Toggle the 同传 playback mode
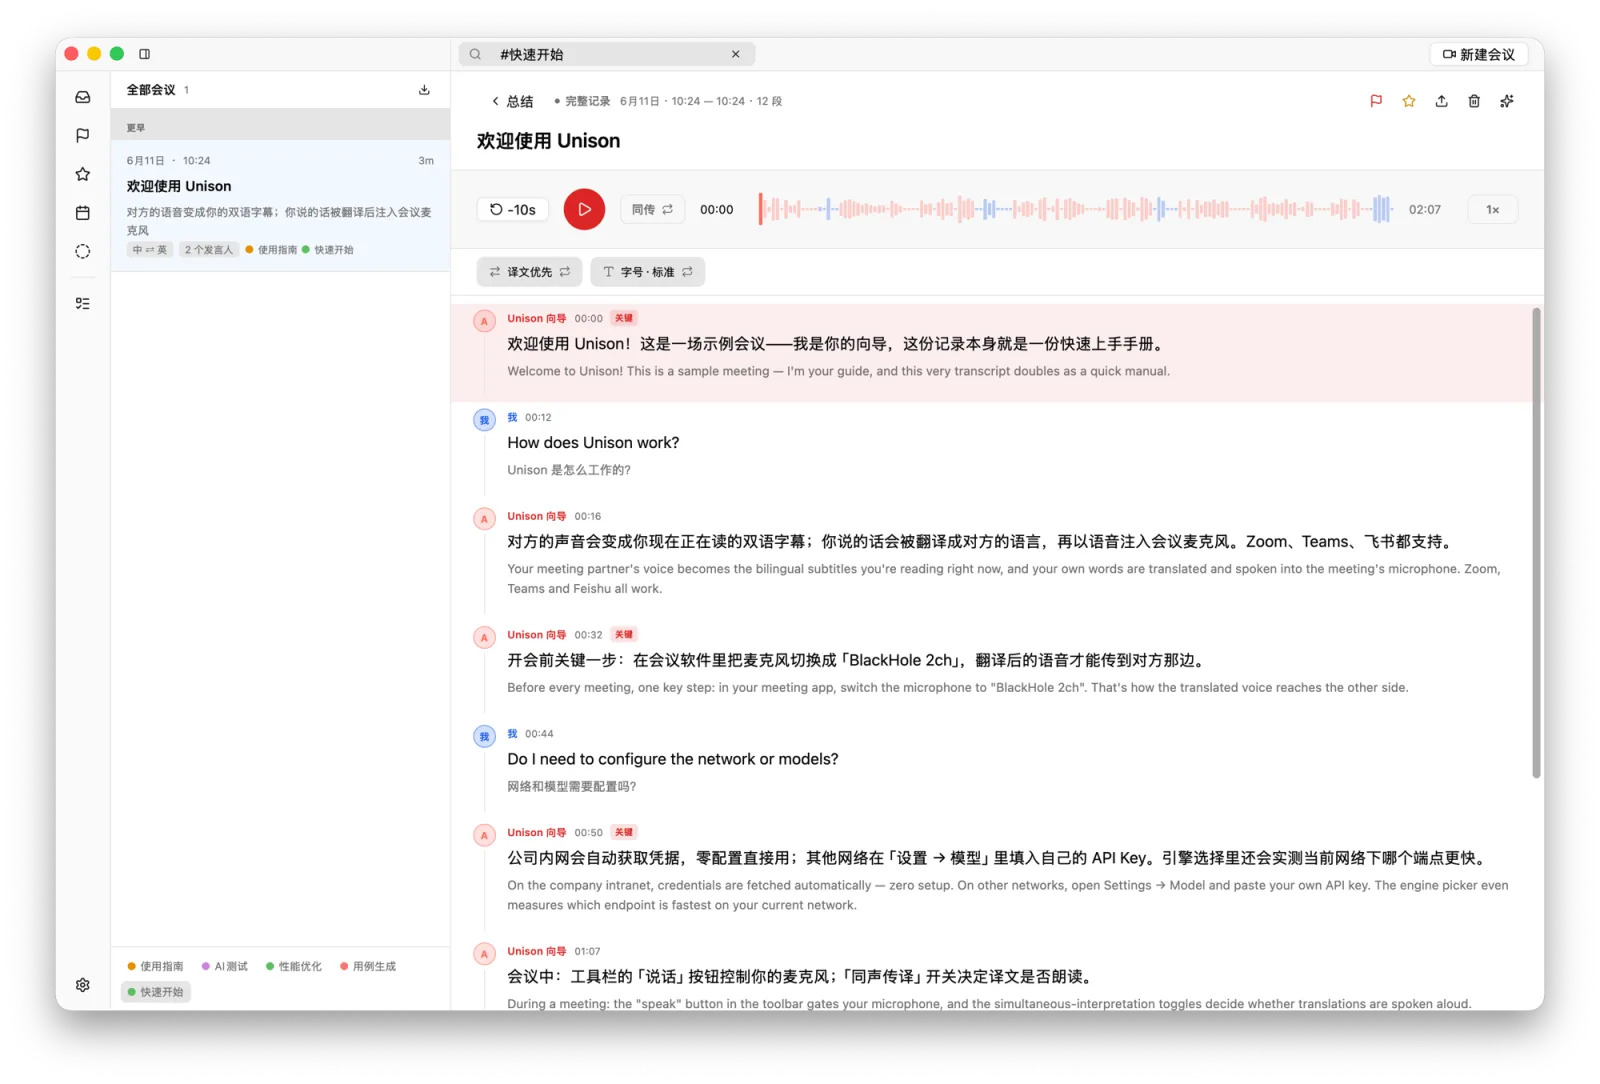The image size is (1600, 1084). [x=652, y=209]
